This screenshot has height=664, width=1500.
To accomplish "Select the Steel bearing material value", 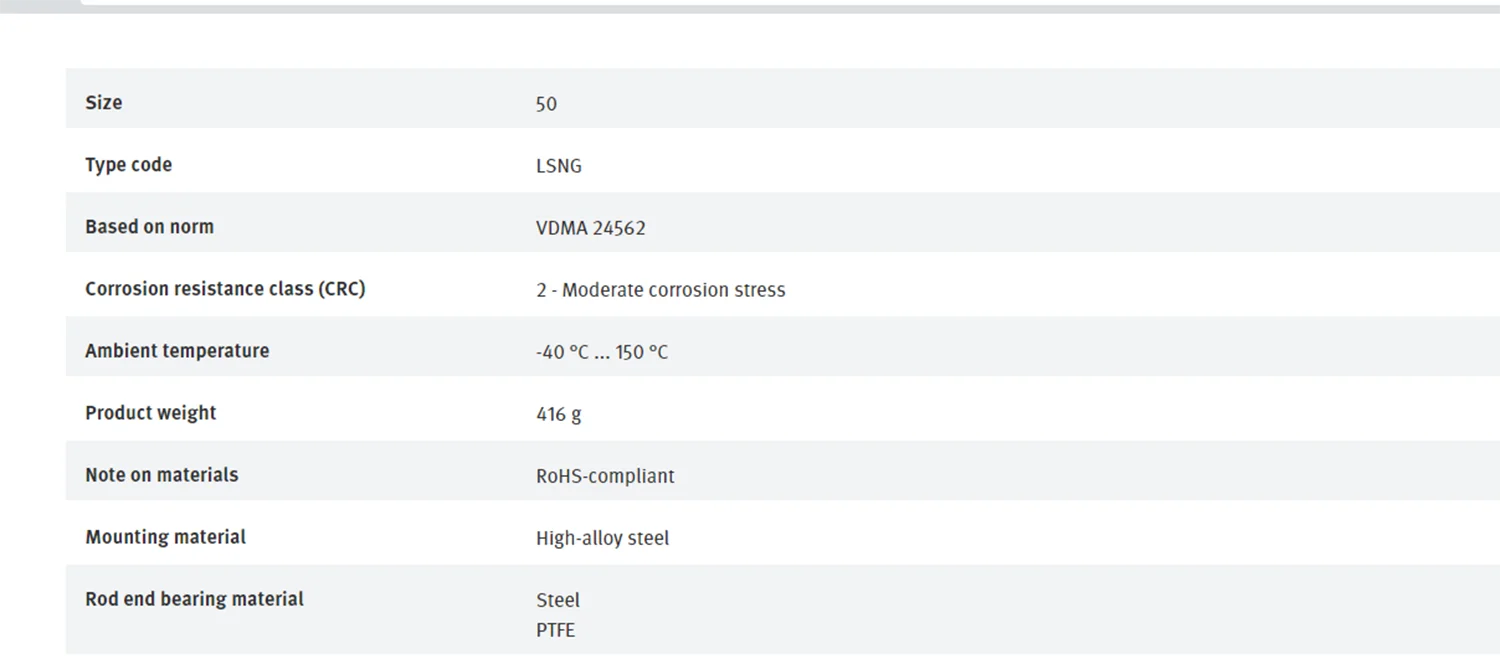I will click(x=557, y=600).
